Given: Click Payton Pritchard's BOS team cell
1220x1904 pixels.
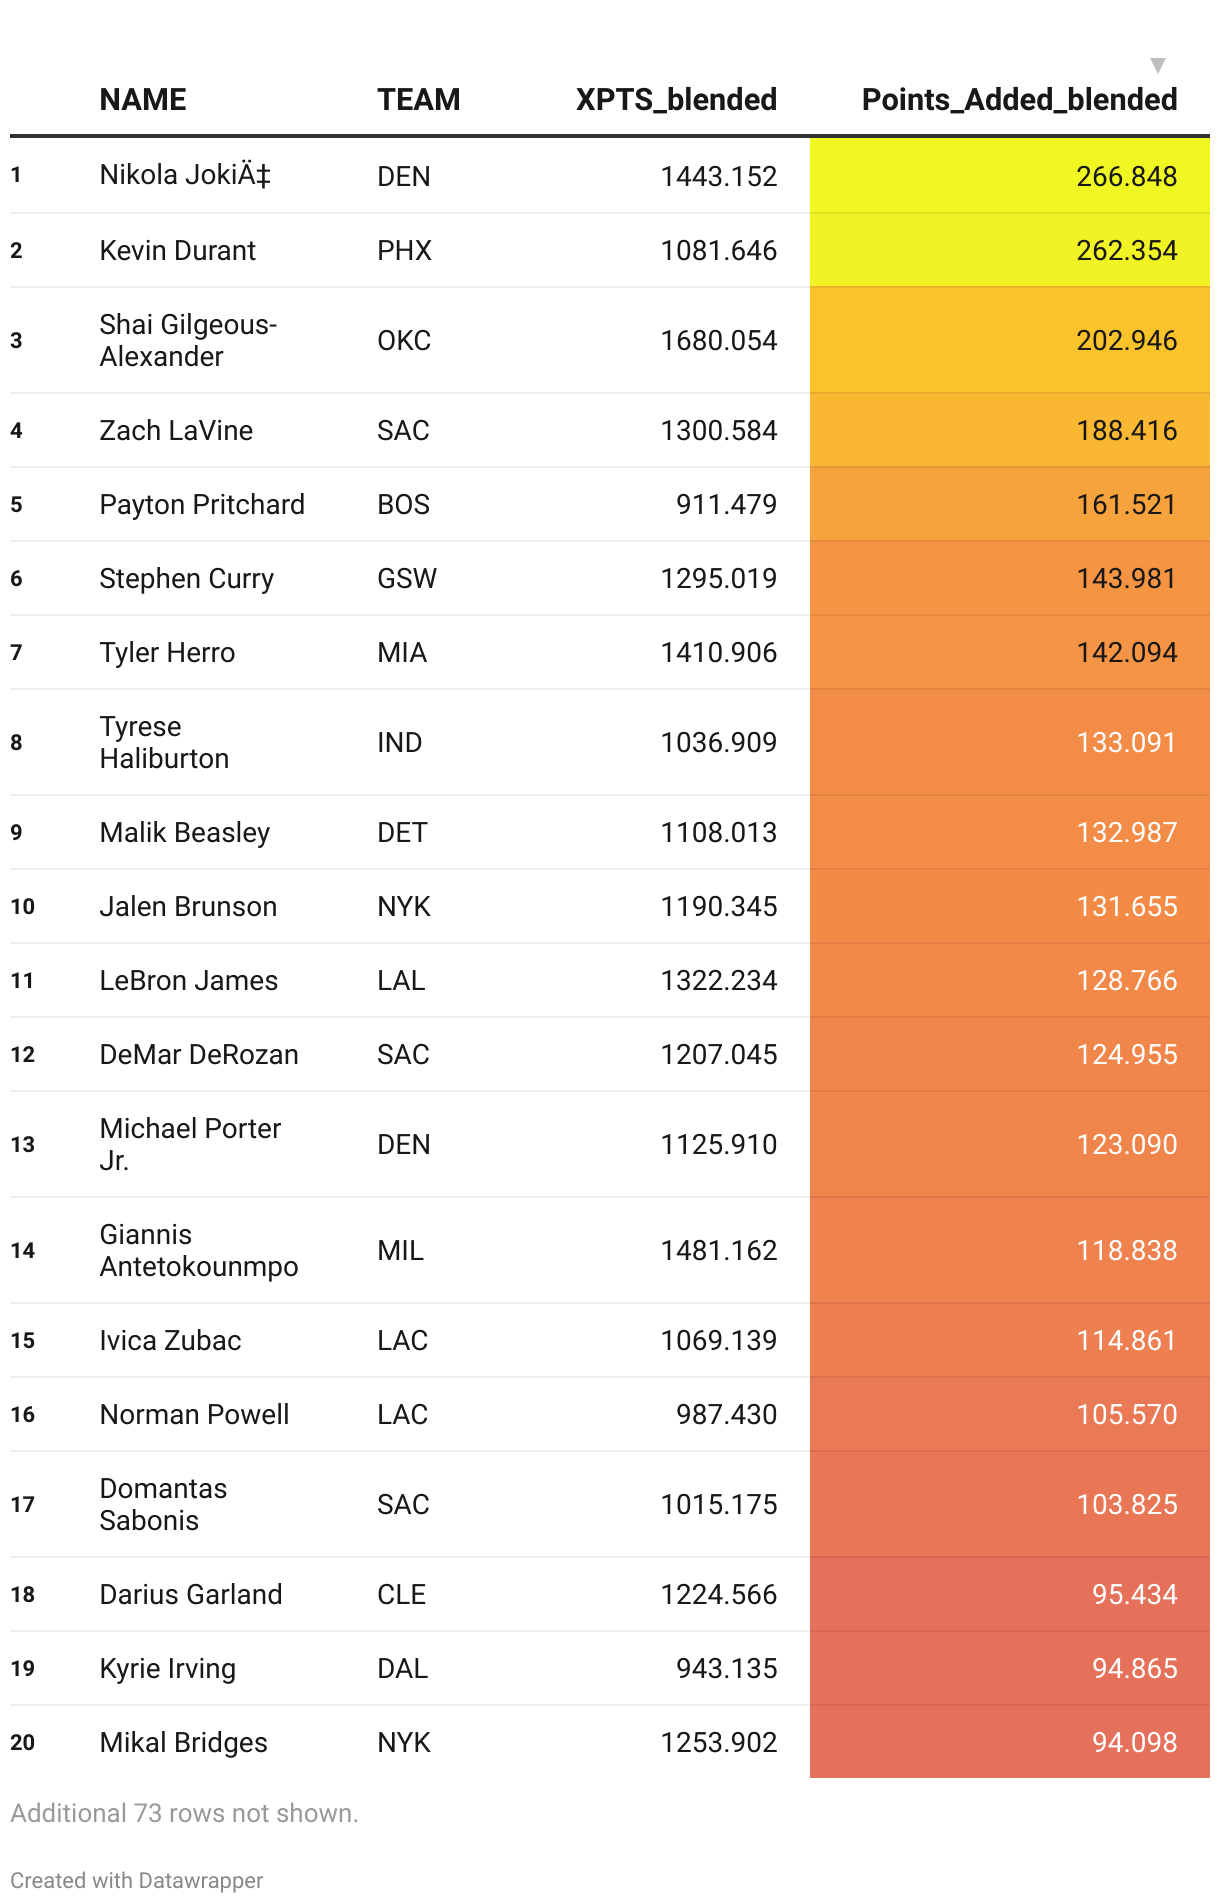Looking at the screenshot, I should pos(403,504).
